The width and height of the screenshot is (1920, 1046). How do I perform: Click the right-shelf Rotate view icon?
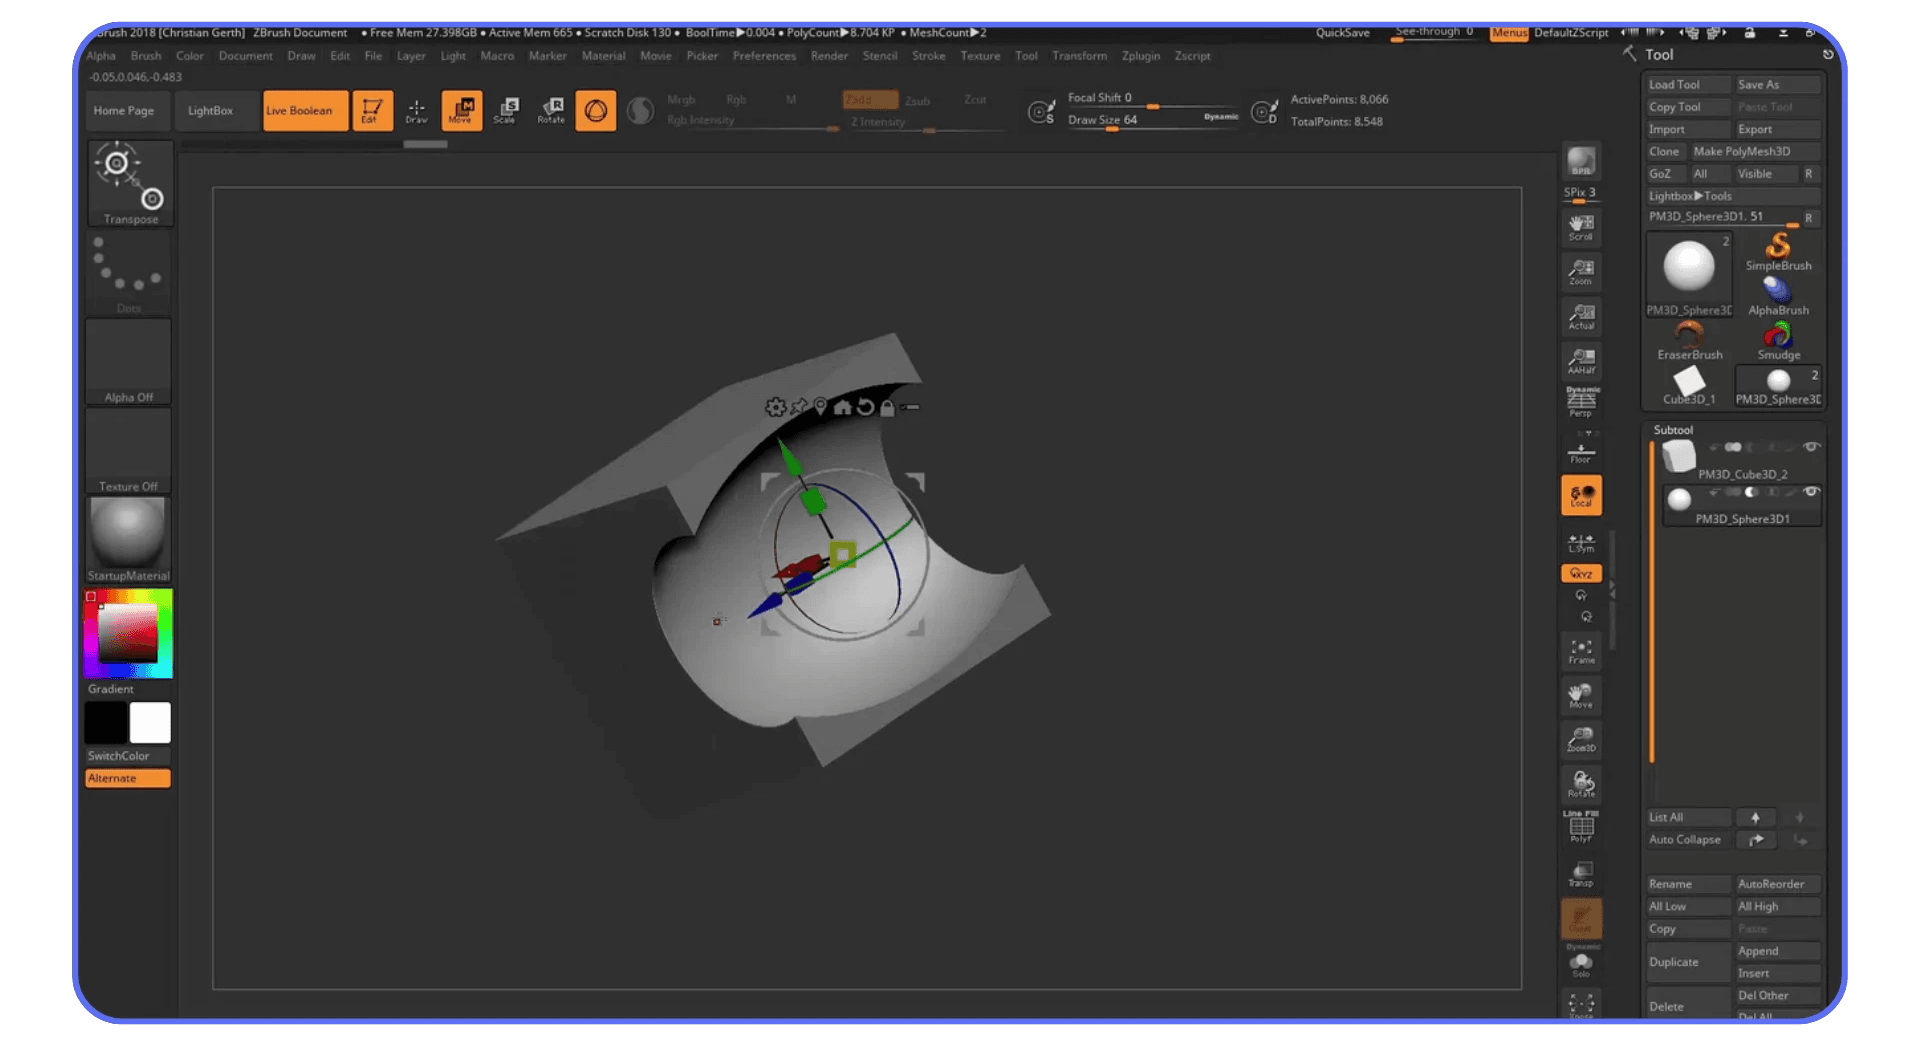1581,783
